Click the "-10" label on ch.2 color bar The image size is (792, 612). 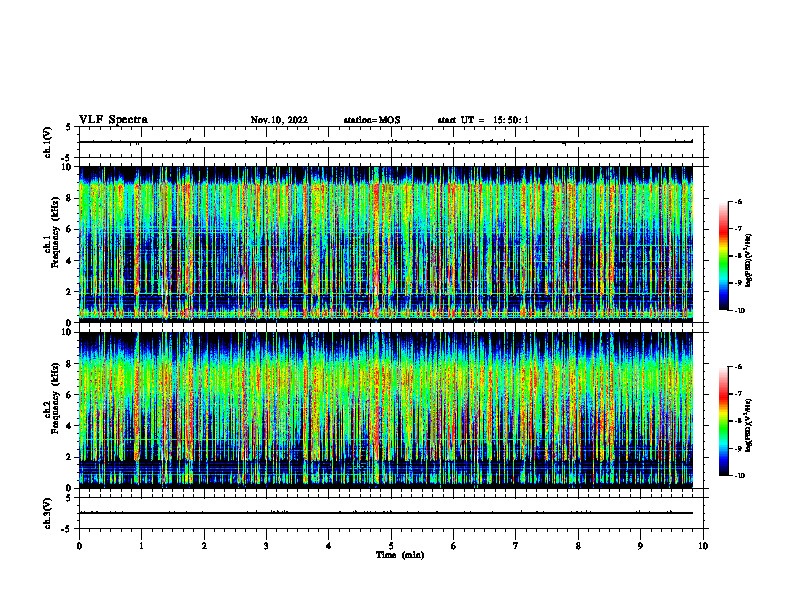point(739,476)
